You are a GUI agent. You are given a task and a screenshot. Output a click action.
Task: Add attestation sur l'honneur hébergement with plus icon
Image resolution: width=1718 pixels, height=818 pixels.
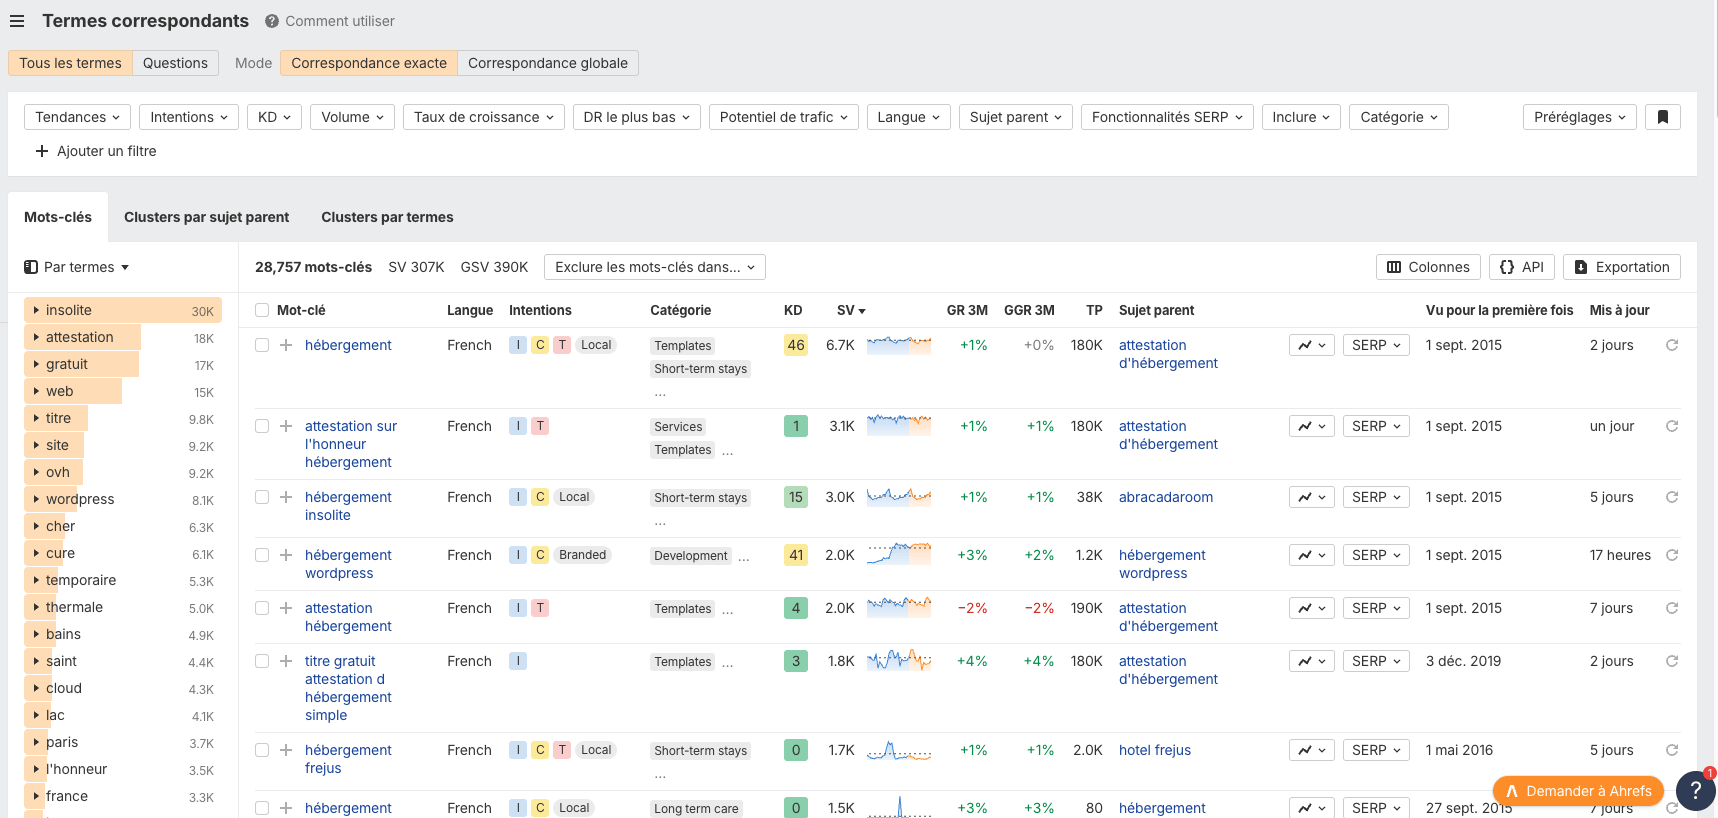286,426
